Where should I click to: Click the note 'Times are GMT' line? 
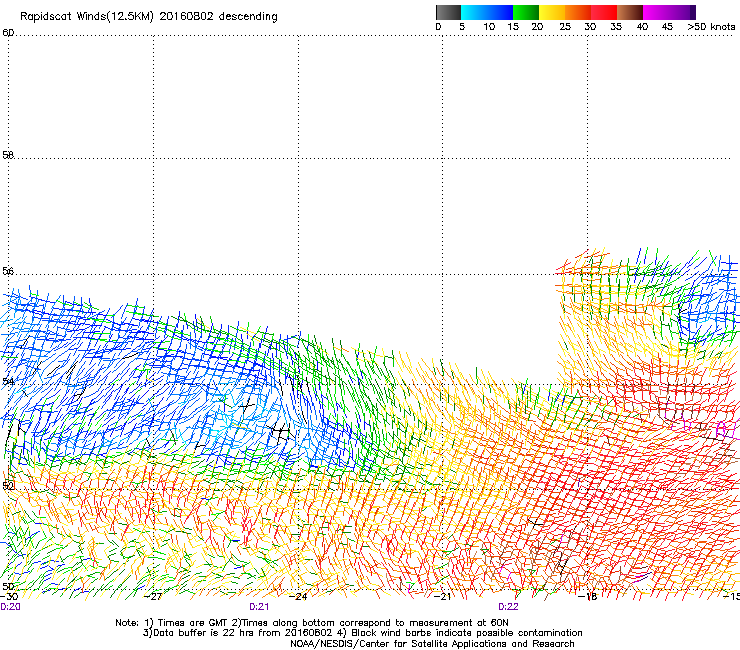[x=312, y=623]
